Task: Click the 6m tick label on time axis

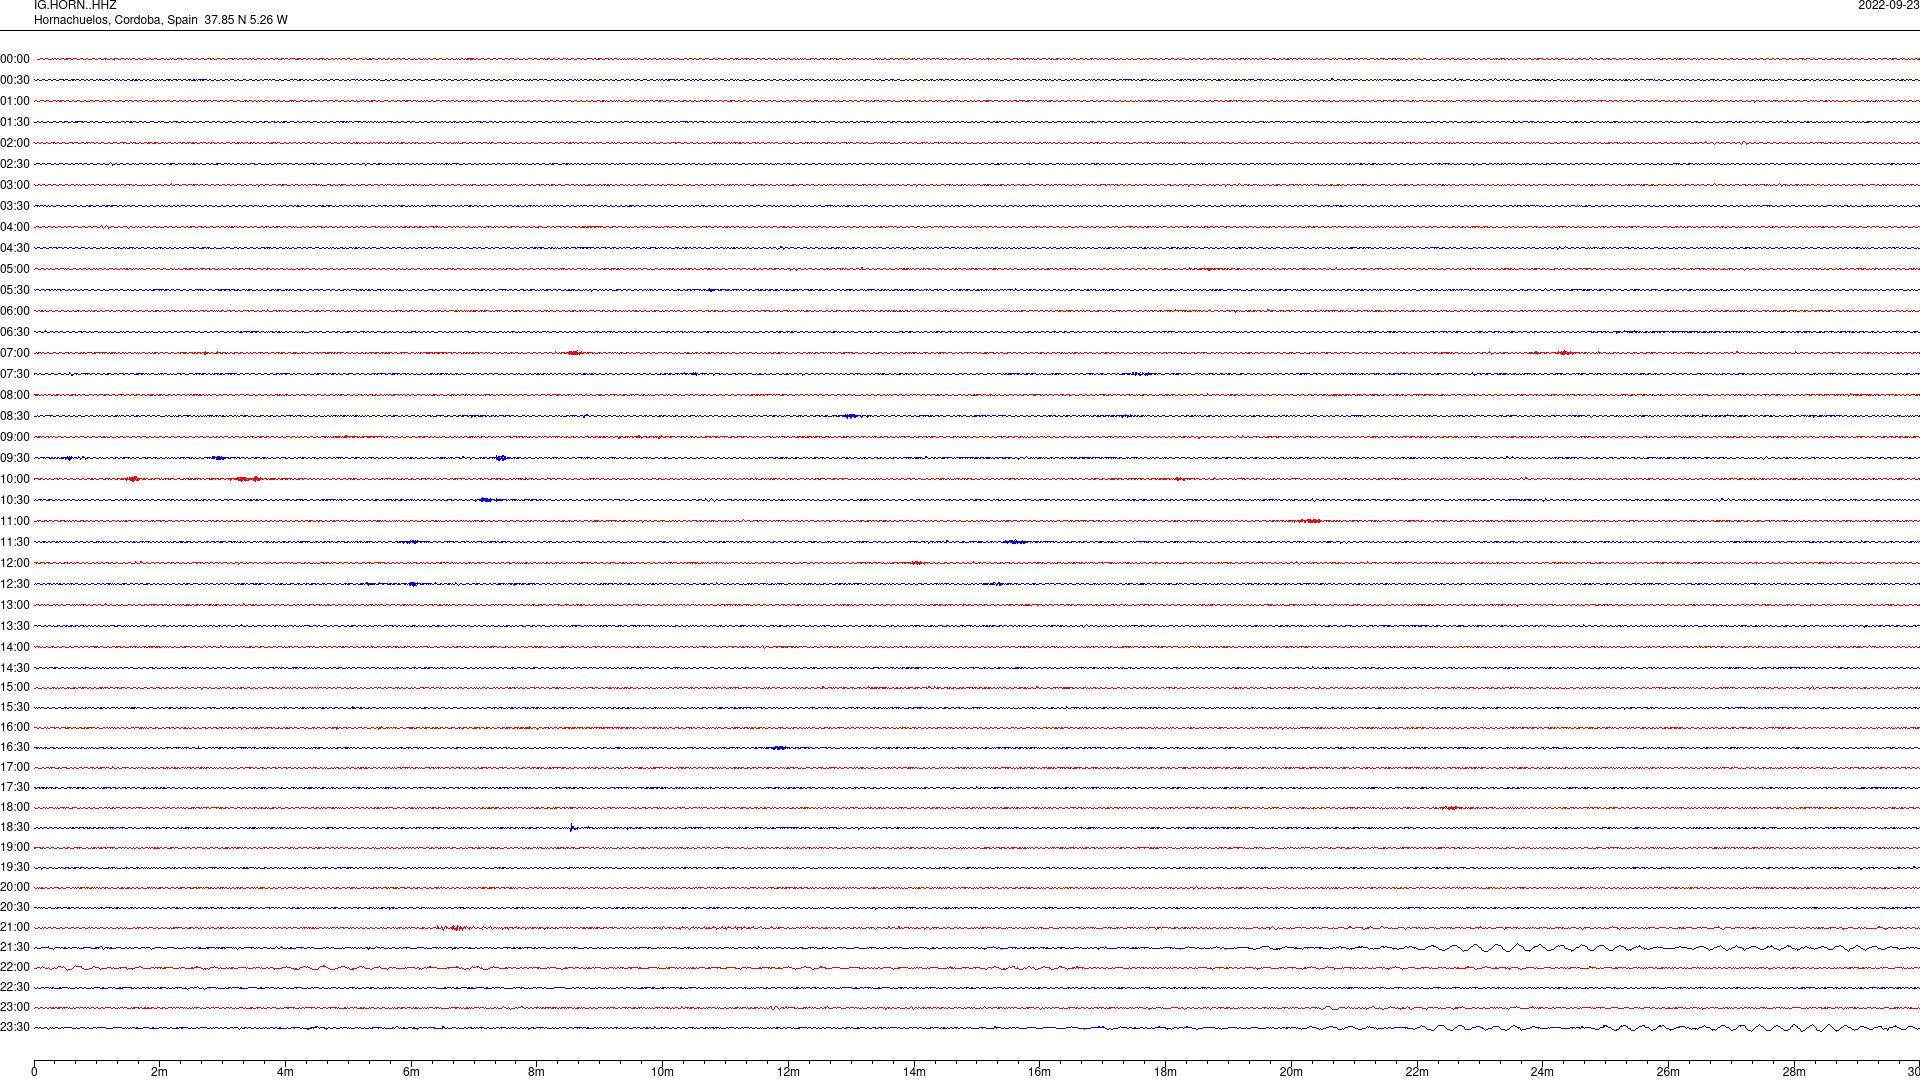Action: tap(411, 1072)
